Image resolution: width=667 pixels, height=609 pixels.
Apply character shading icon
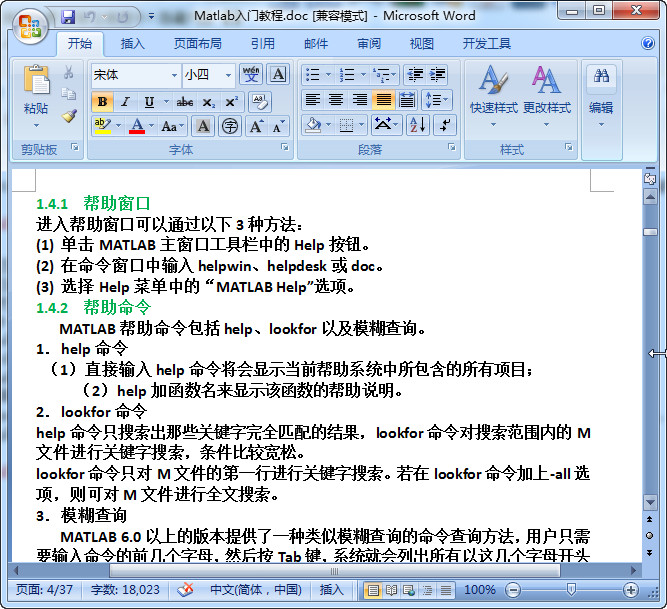click(x=203, y=126)
